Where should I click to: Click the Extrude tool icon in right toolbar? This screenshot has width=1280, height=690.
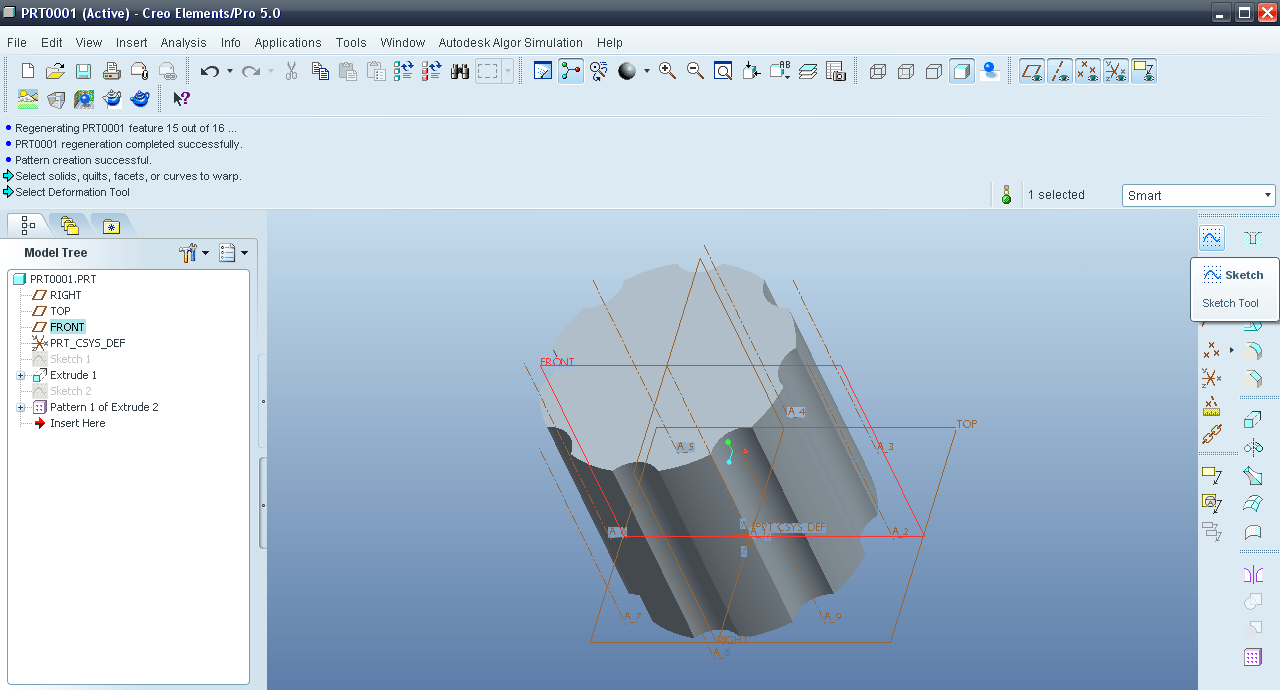pyautogui.click(x=1253, y=420)
